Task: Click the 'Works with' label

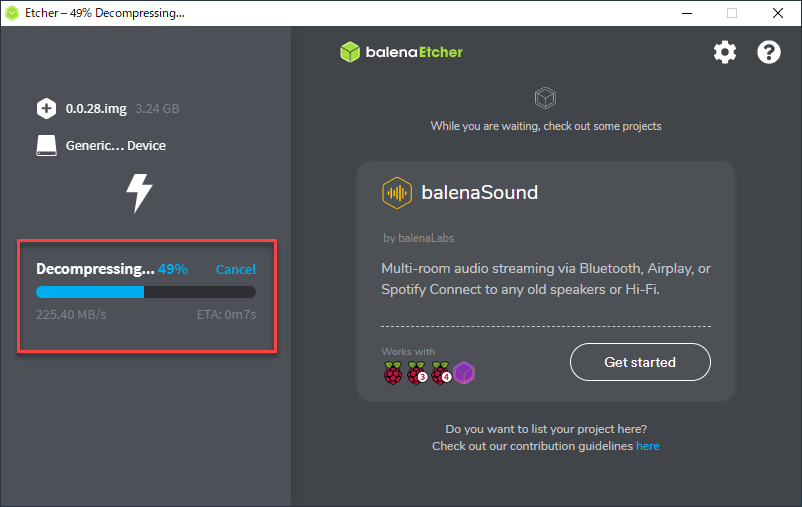Action: tap(408, 351)
